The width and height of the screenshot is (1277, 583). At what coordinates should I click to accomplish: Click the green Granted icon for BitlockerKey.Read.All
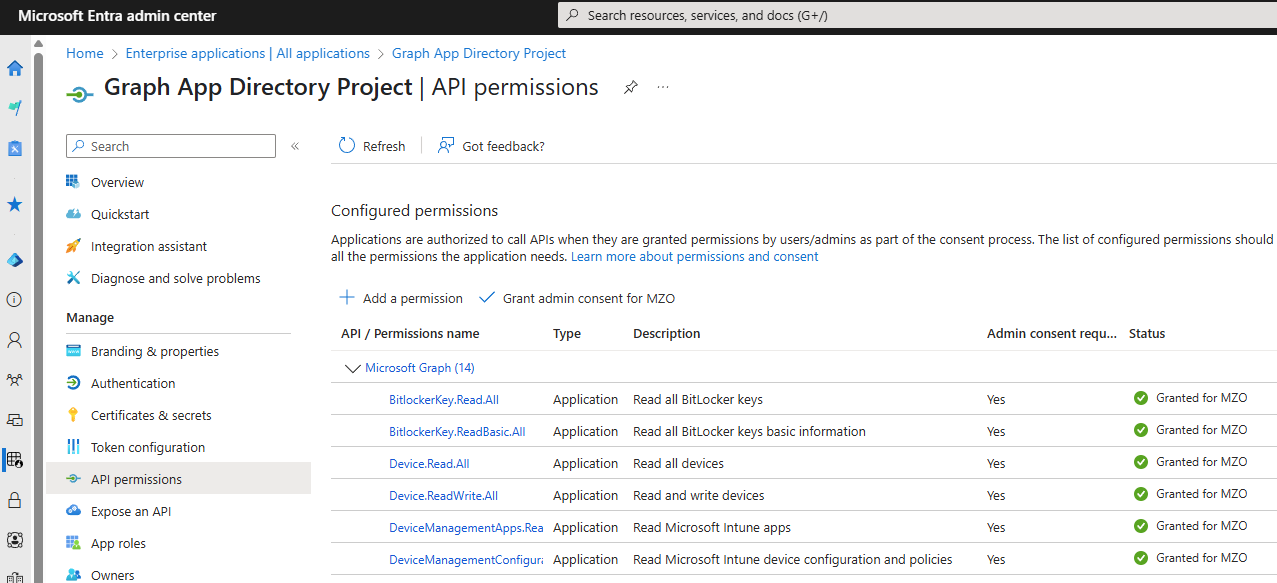point(1140,397)
